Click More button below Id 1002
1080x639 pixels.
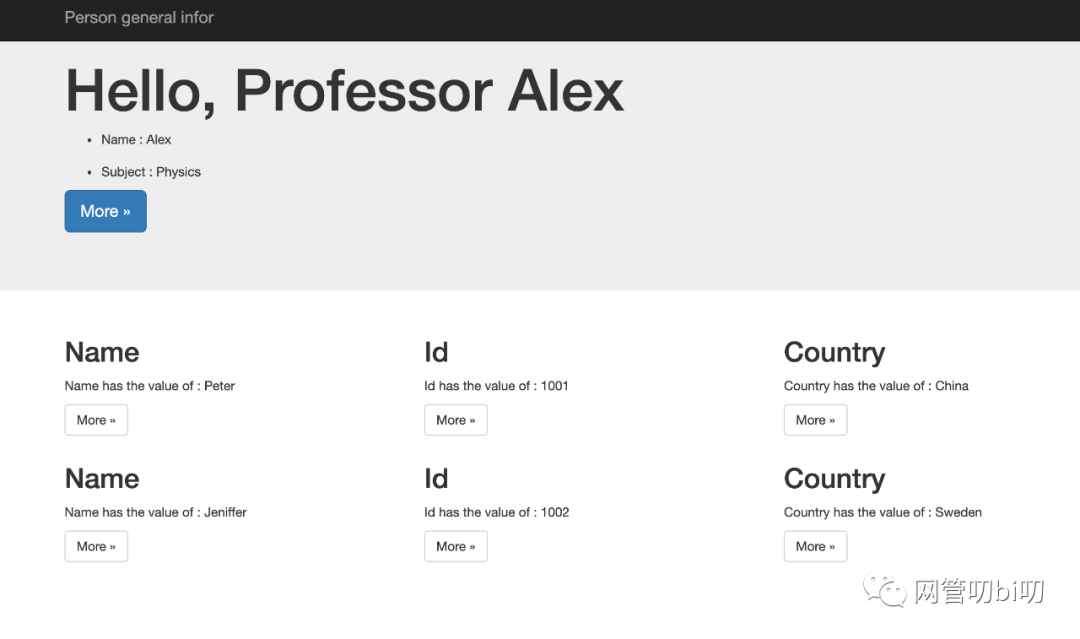(456, 547)
